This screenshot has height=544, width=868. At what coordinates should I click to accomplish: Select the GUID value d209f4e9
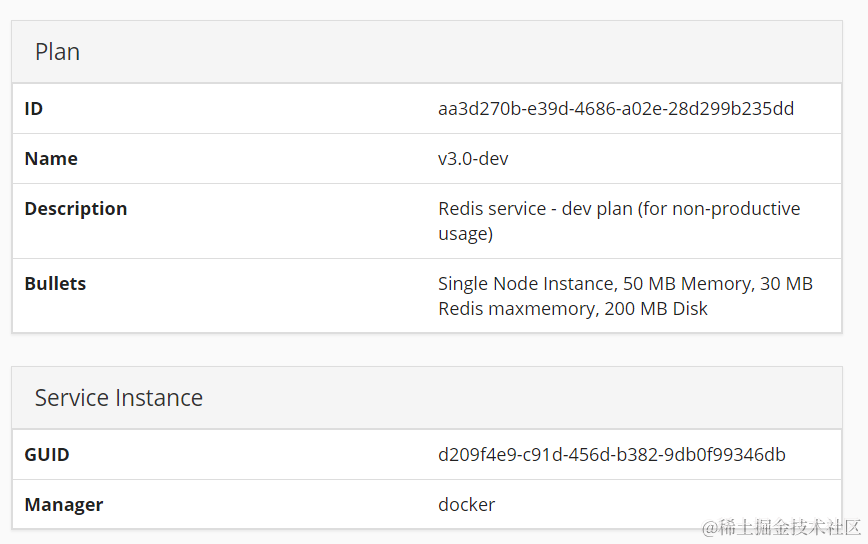click(x=611, y=454)
